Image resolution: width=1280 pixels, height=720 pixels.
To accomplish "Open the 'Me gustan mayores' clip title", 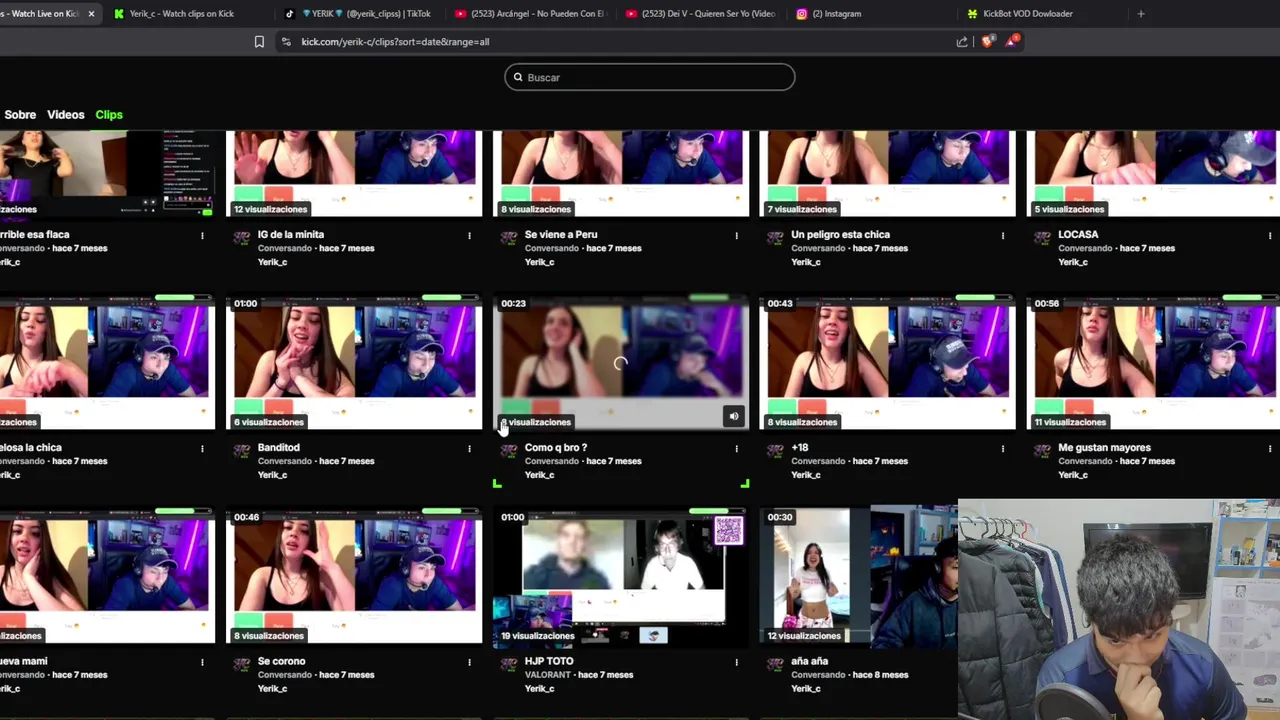I will coord(1104,448).
